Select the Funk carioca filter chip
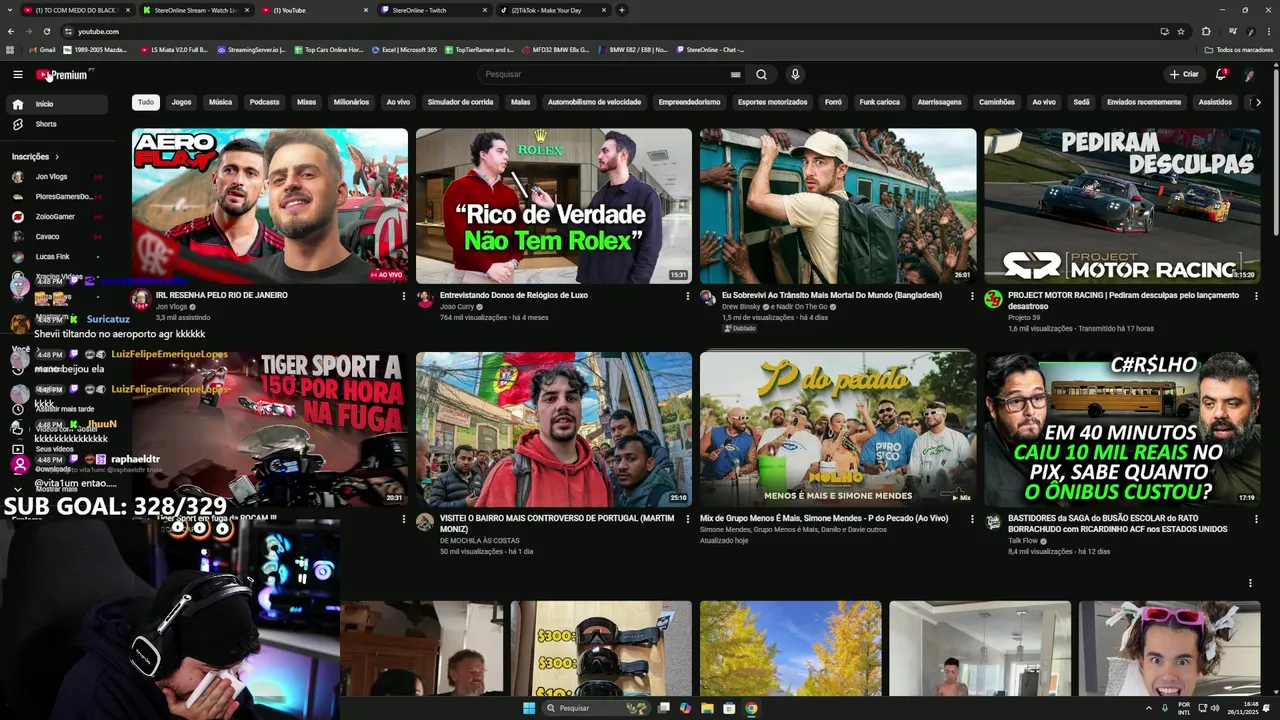Image resolution: width=1280 pixels, height=720 pixels. (879, 102)
